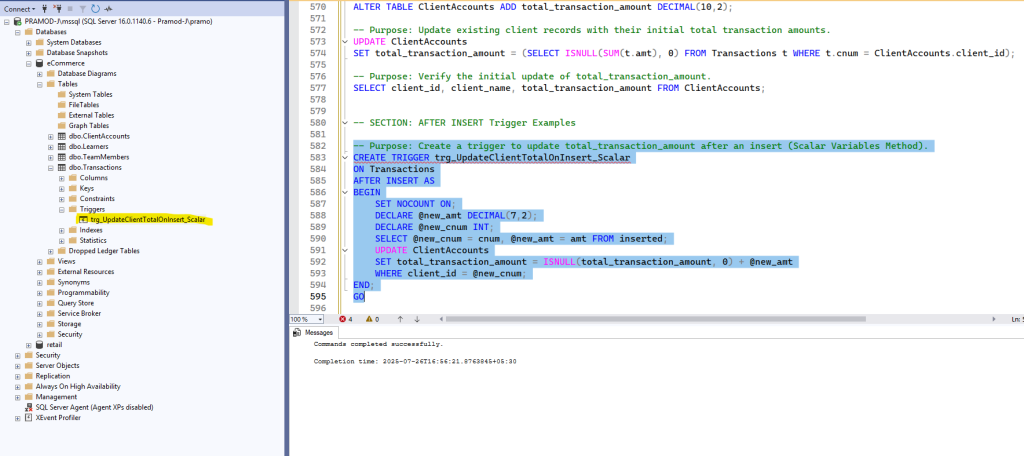Expand the Database Diagrams folder
1024x456 pixels.
tap(40, 74)
